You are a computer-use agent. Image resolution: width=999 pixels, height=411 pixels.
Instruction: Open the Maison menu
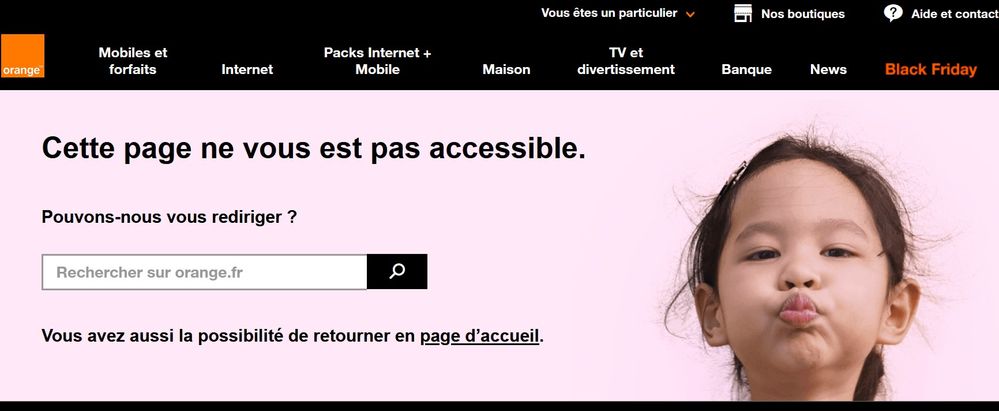point(506,69)
